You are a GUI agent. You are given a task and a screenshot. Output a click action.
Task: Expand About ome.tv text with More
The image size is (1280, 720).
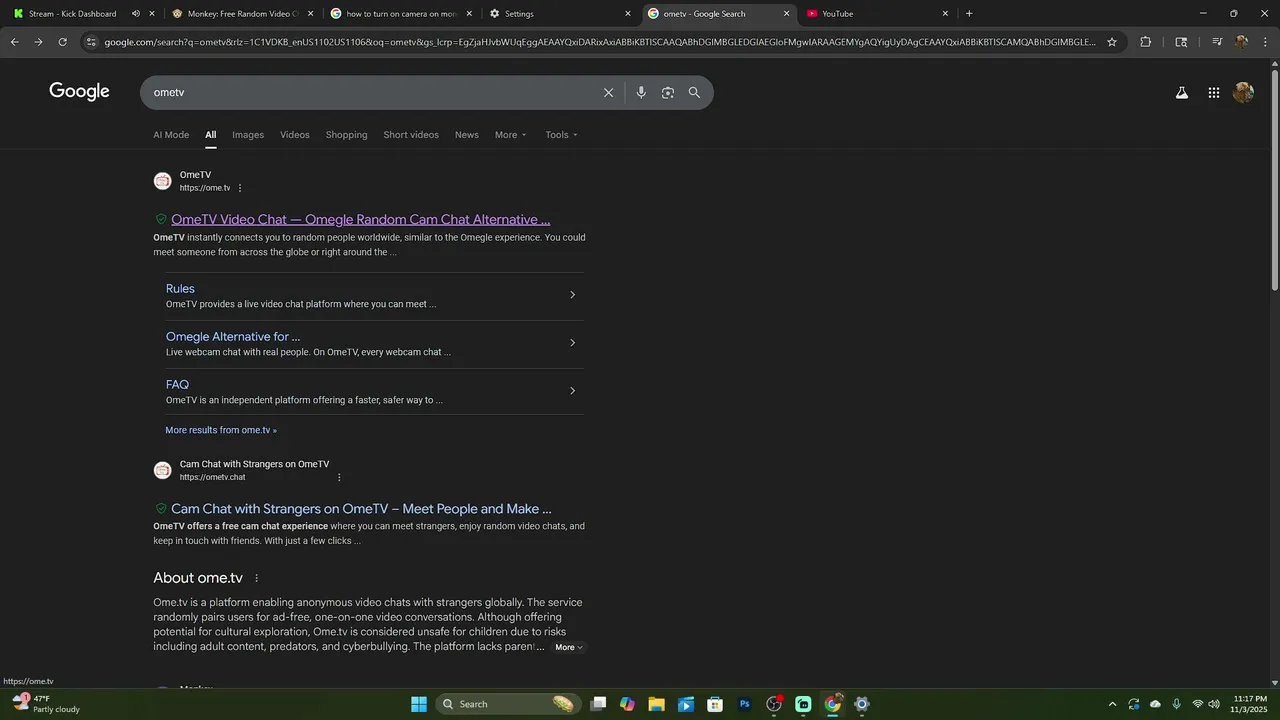click(569, 647)
